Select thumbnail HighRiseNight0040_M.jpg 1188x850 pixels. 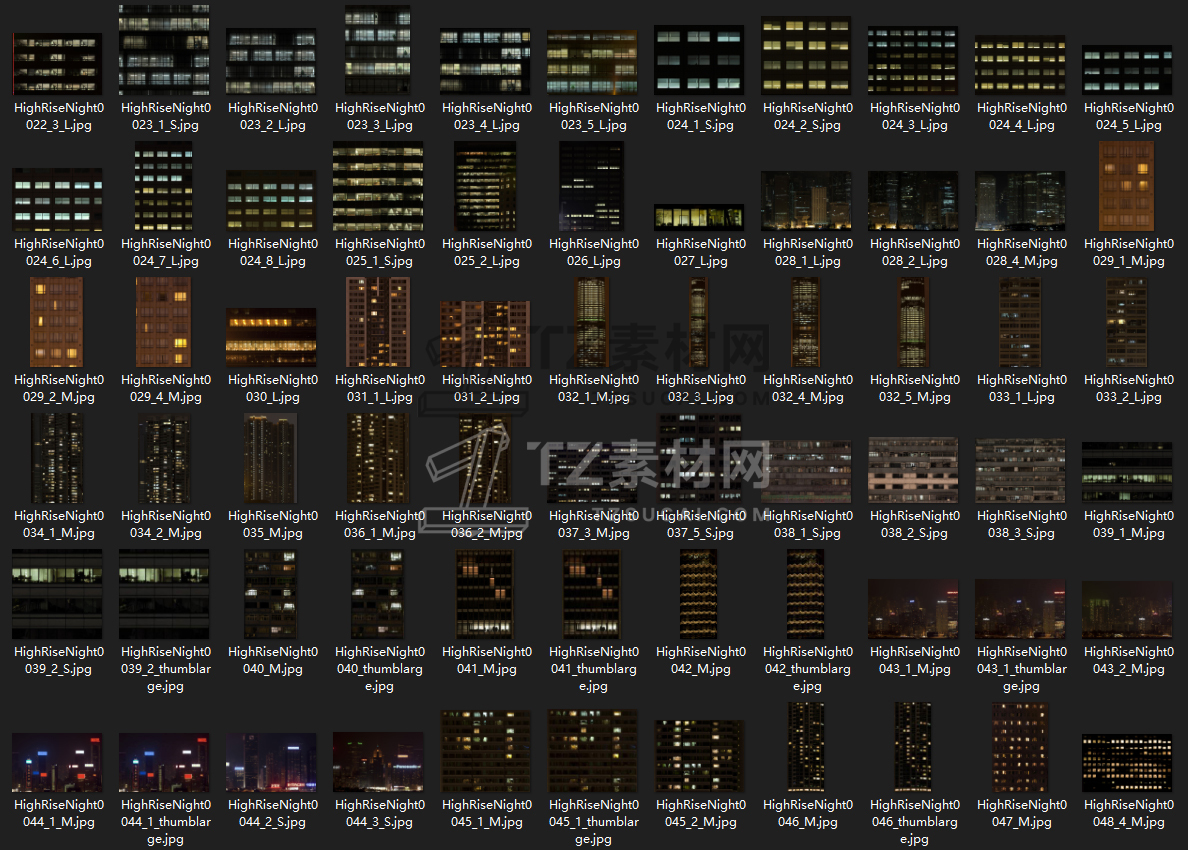click(x=270, y=594)
